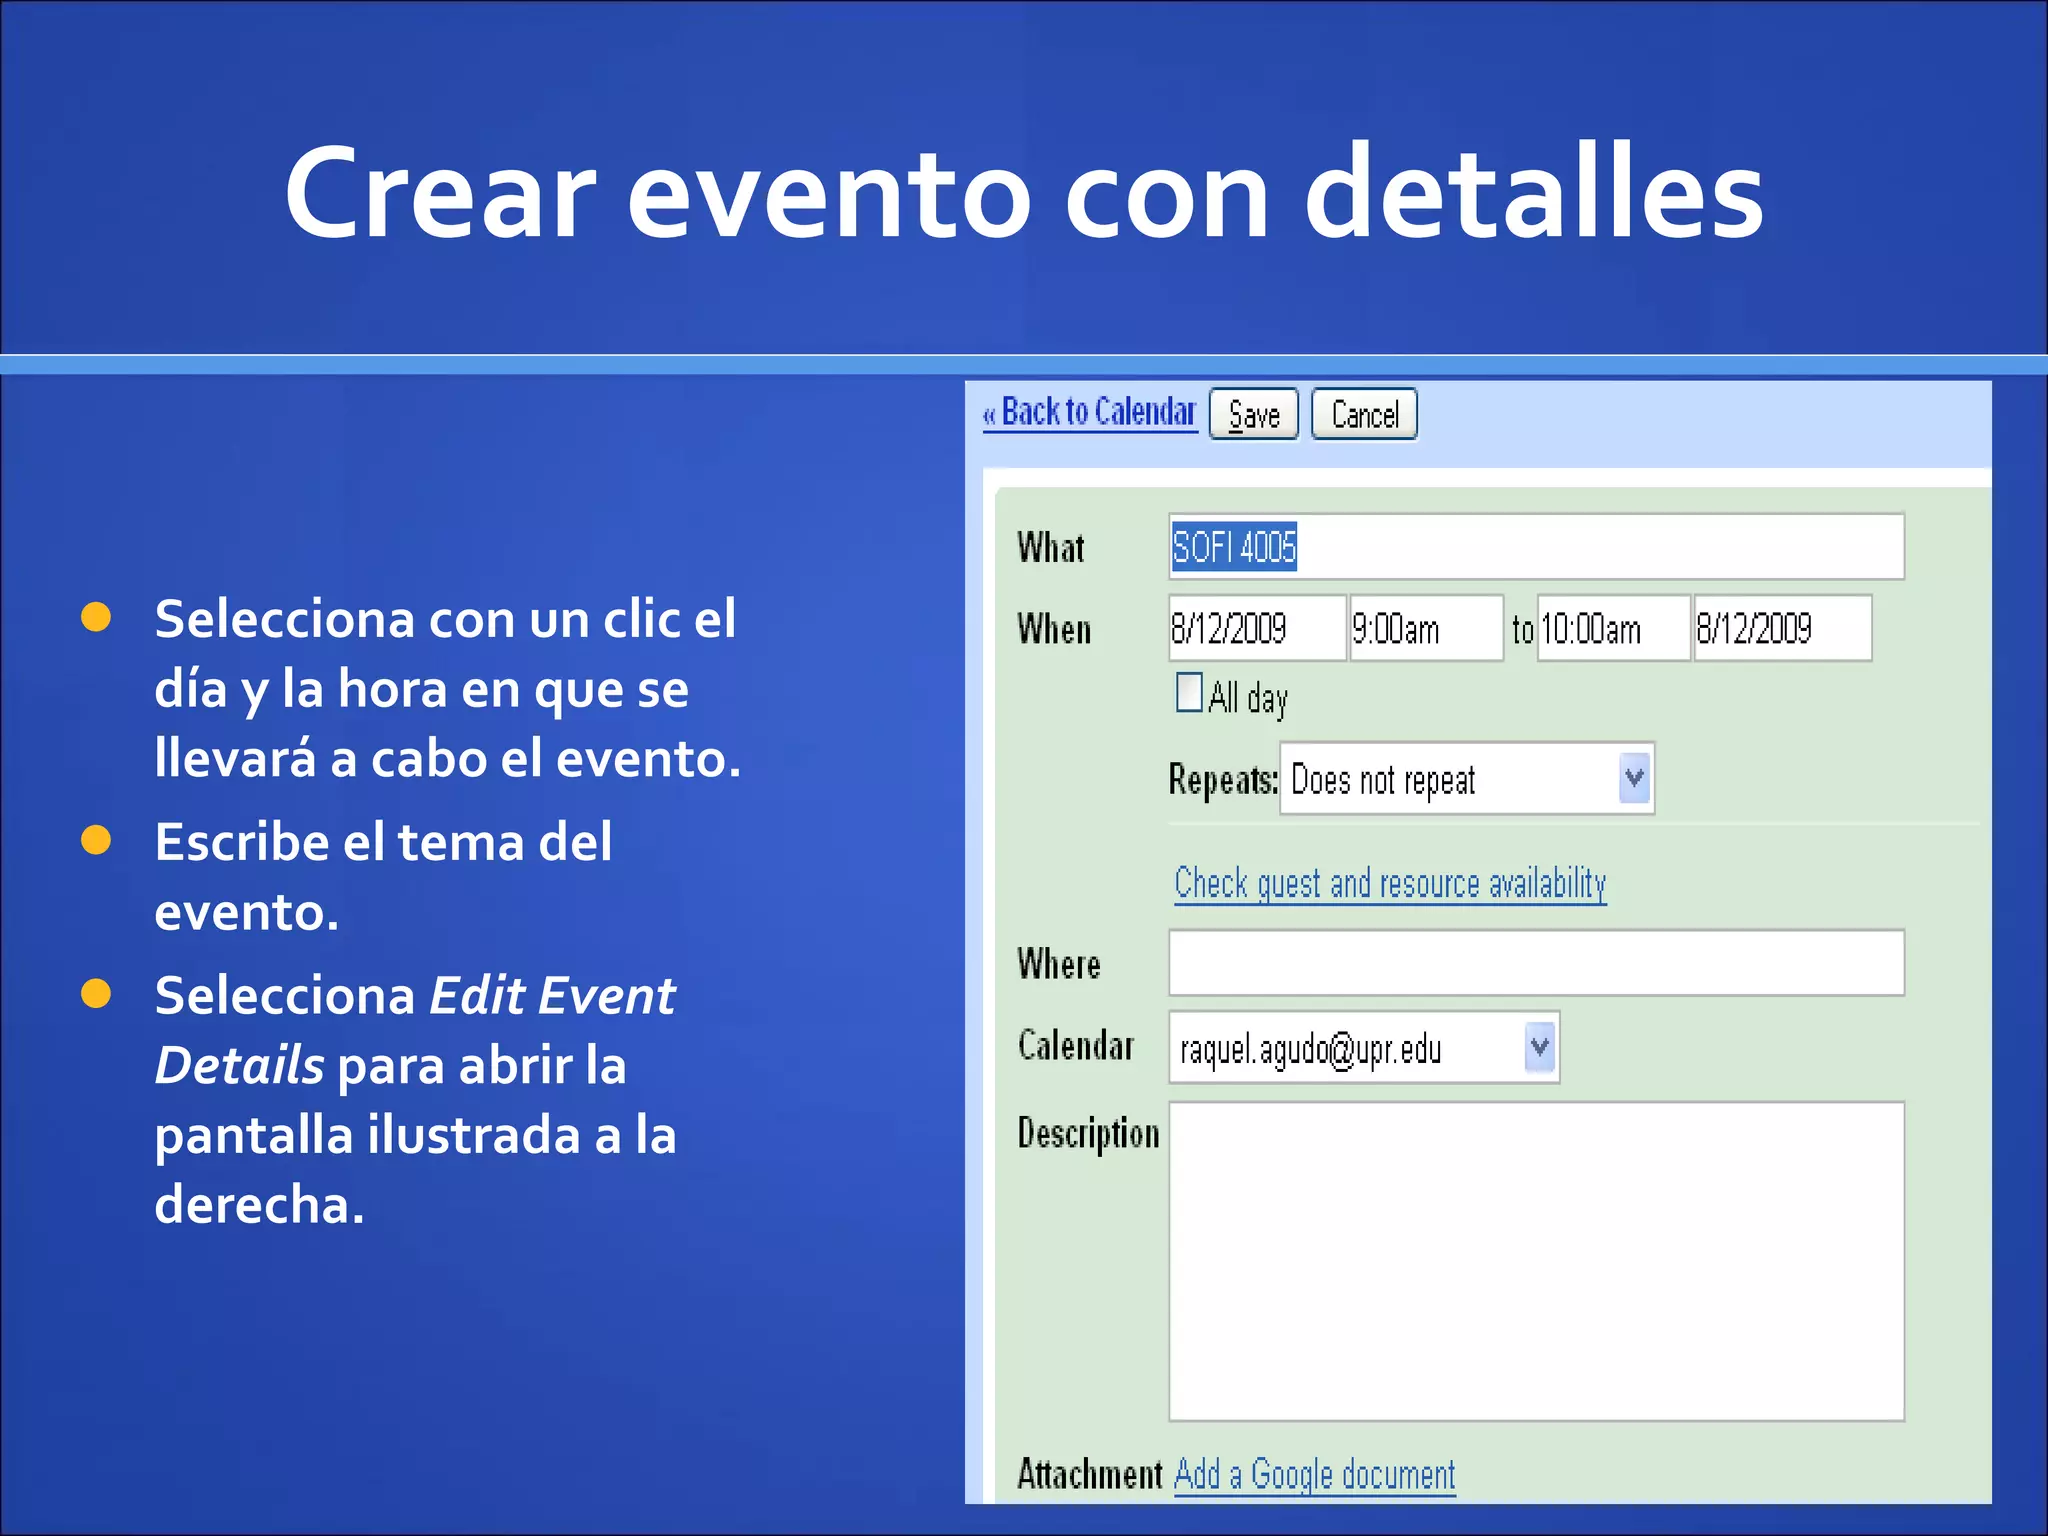
Task: Open the start date field 8/12/2009
Action: point(1258,628)
